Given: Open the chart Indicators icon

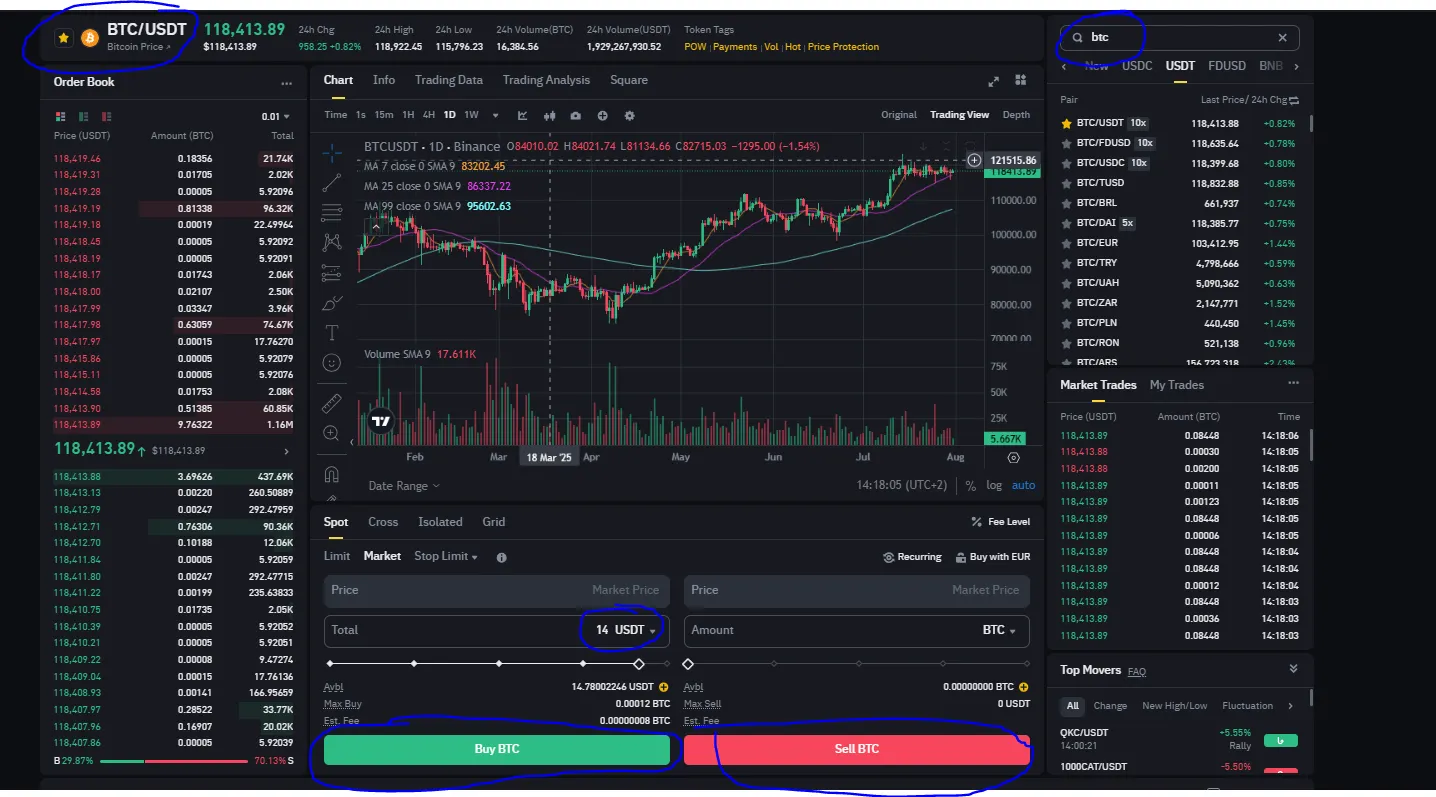Looking at the screenshot, I should click(523, 115).
